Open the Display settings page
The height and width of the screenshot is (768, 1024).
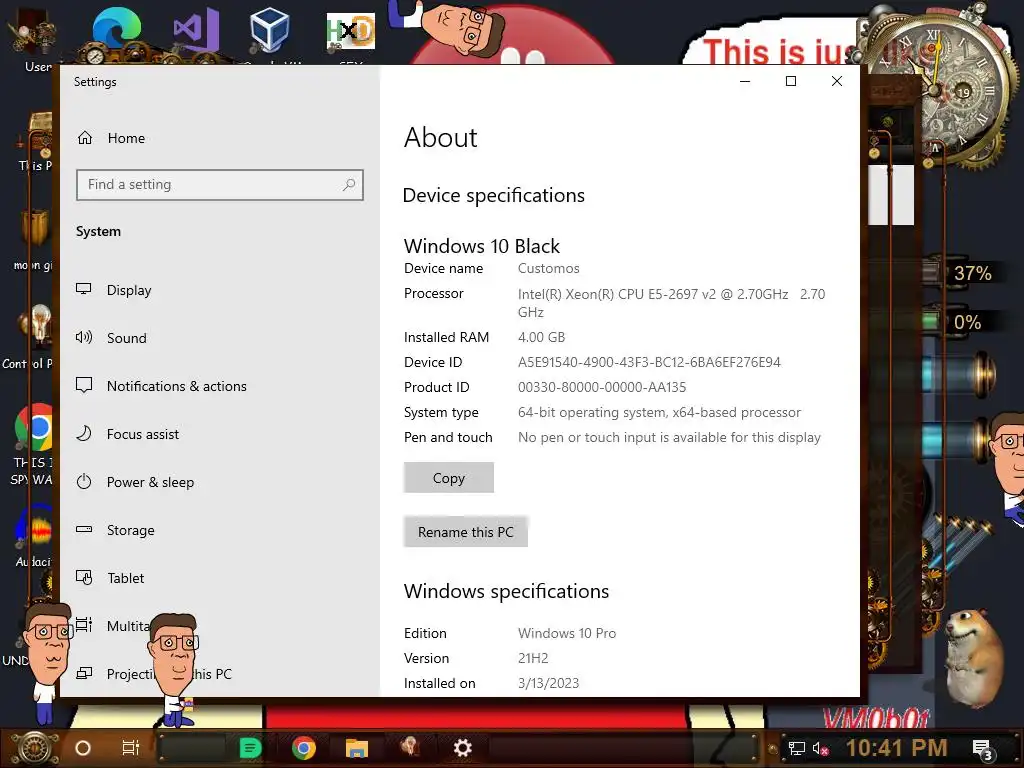click(x=129, y=290)
